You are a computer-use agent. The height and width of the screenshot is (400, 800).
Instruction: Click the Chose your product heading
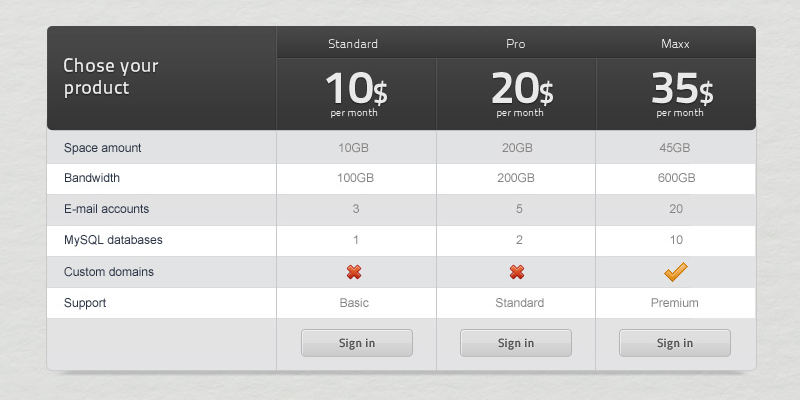click(x=111, y=77)
